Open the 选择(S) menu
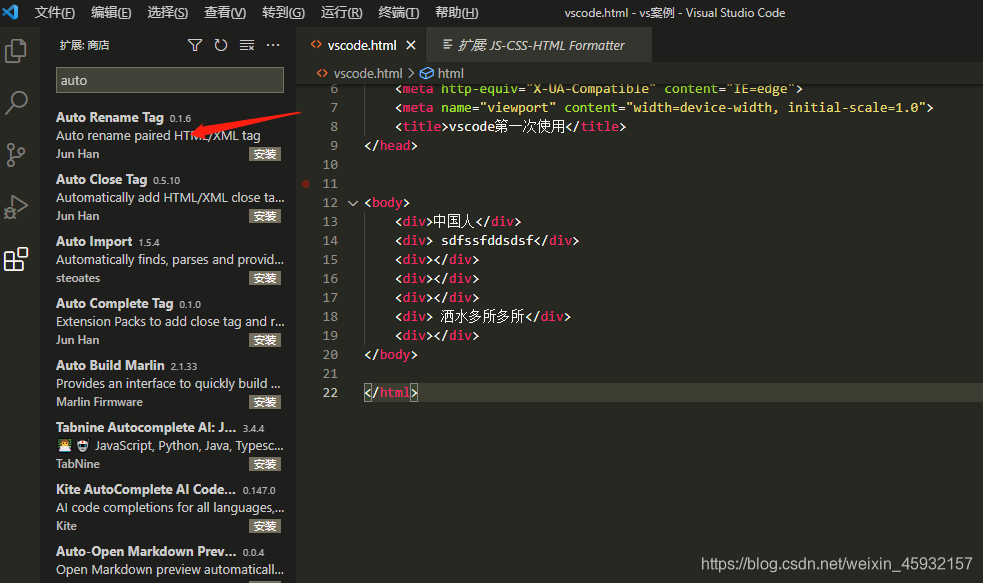The height and width of the screenshot is (583, 983). coord(167,13)
